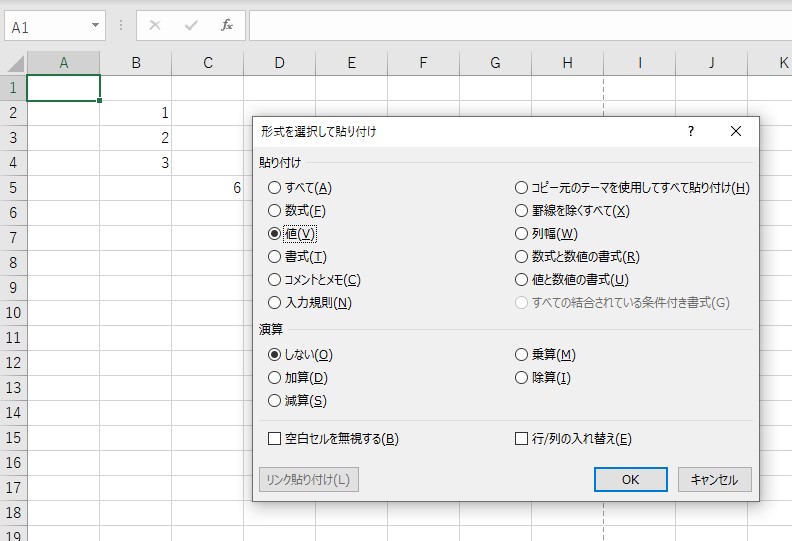Image resolution: width=792 pixels, height=541 pixels.
Task: Select the 乗算(M) operation radio button
Action: click(521, 355)
